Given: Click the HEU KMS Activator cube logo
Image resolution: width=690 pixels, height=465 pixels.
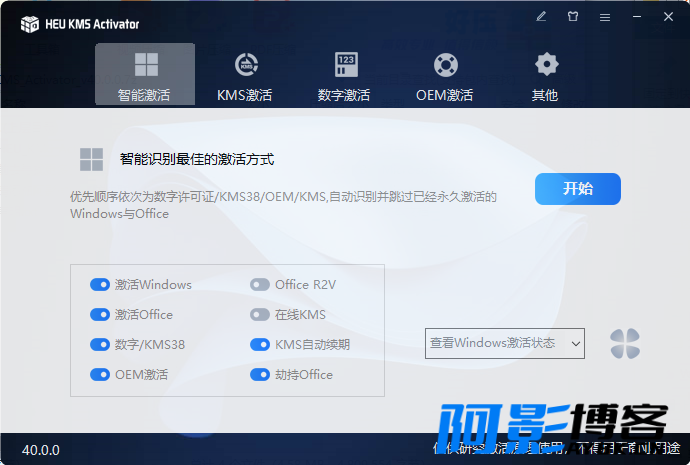Looking at the screenshot, I should [x=30, y=24].
